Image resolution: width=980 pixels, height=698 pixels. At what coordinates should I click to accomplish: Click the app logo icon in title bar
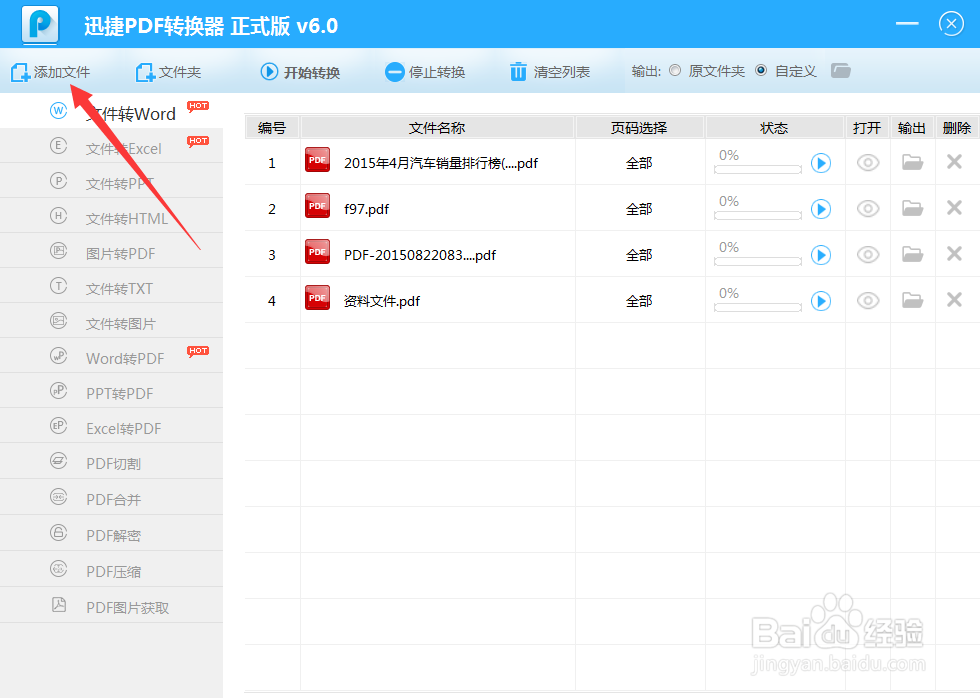click(x=40, y=24)
